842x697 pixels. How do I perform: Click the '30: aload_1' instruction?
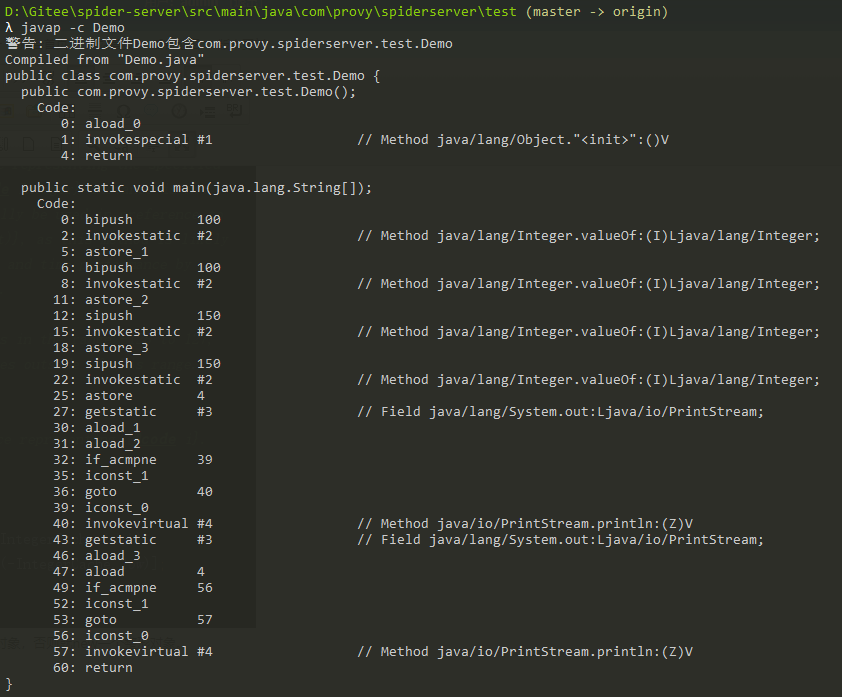97,428
